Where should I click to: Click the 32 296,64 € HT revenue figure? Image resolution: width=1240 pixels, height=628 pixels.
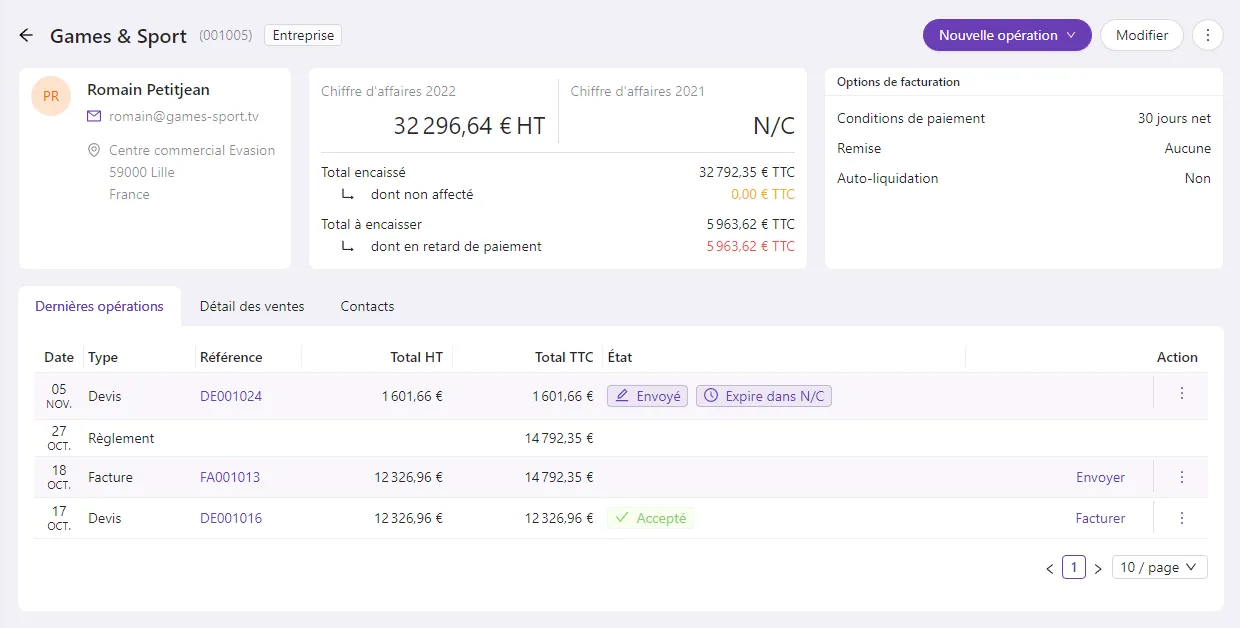469,125
